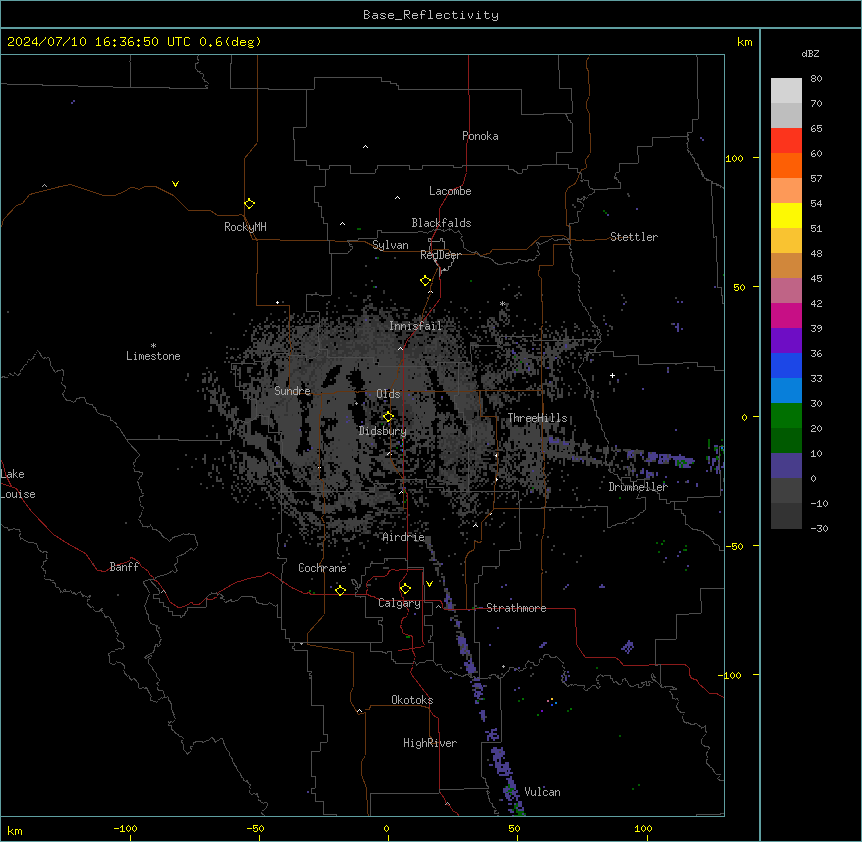Viewport: 862px width, 842px height.
Task: Click the yellow diamond marker below RedDeer
Action: coord(425,281)
